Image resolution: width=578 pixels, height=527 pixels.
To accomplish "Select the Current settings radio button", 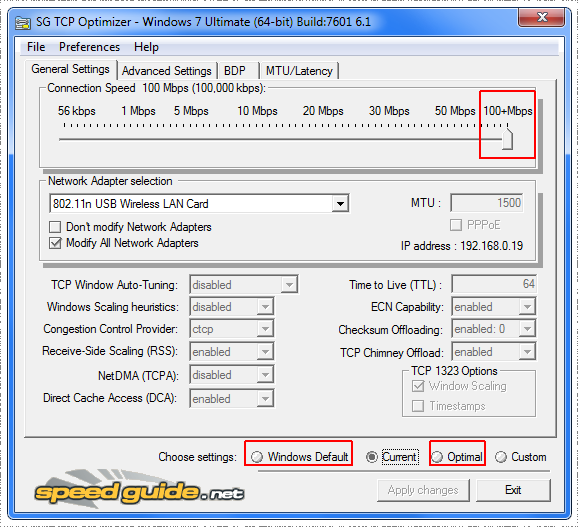I will click(372, 457).
